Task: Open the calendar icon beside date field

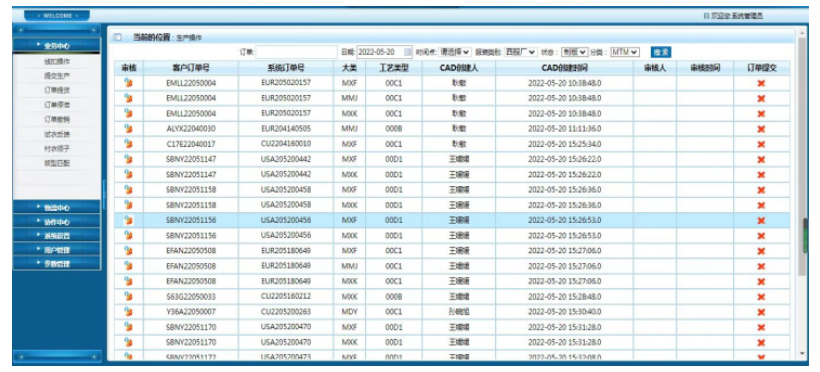Action: click(408, 52)
